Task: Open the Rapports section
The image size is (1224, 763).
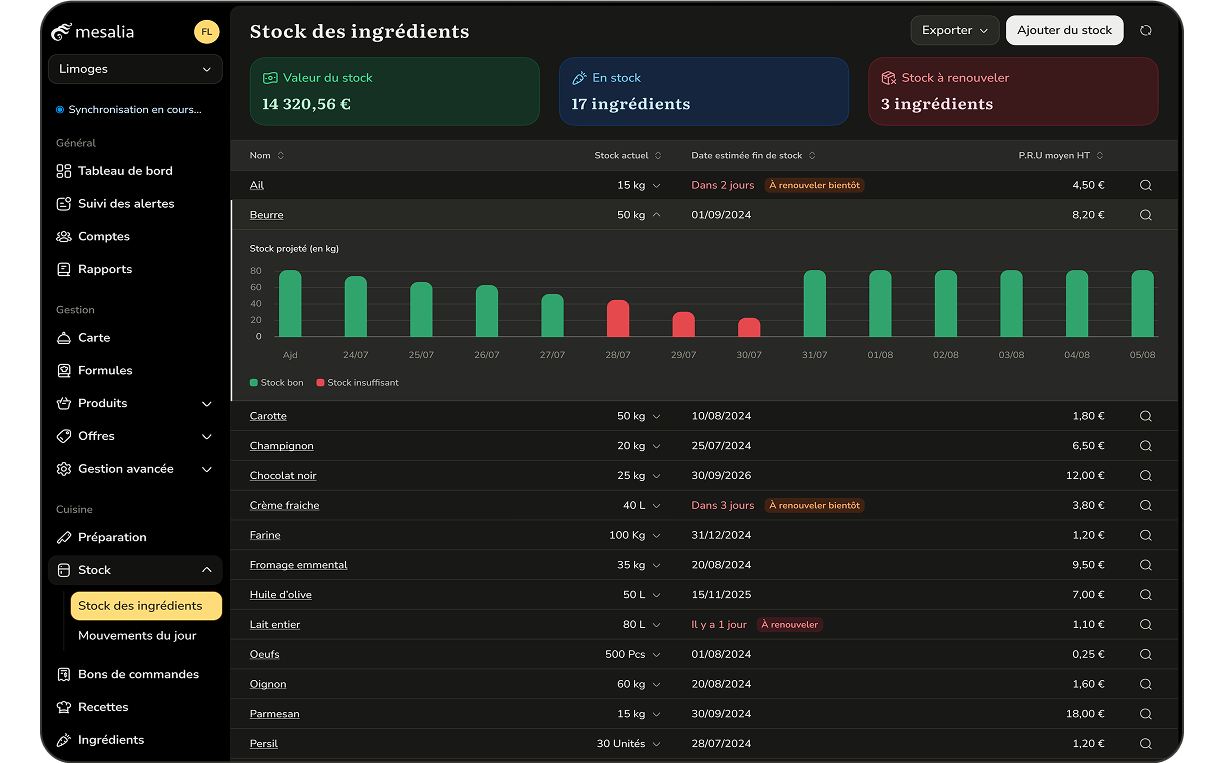Action: (x=103, y=268)
